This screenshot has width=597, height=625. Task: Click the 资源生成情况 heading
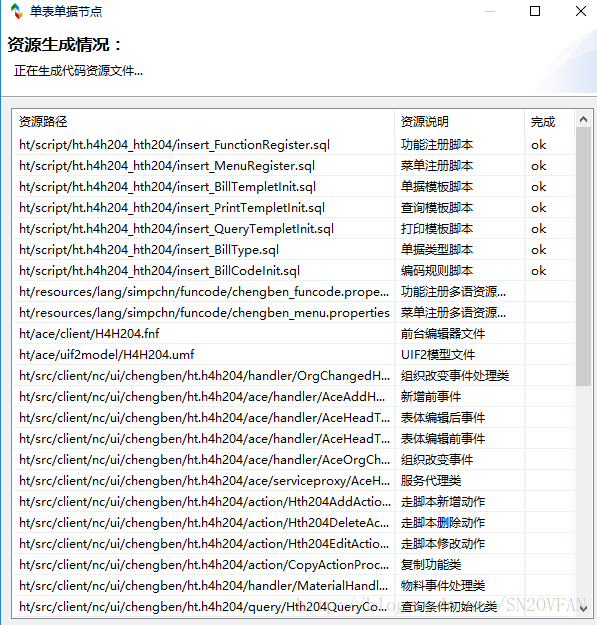coord(64,45)
